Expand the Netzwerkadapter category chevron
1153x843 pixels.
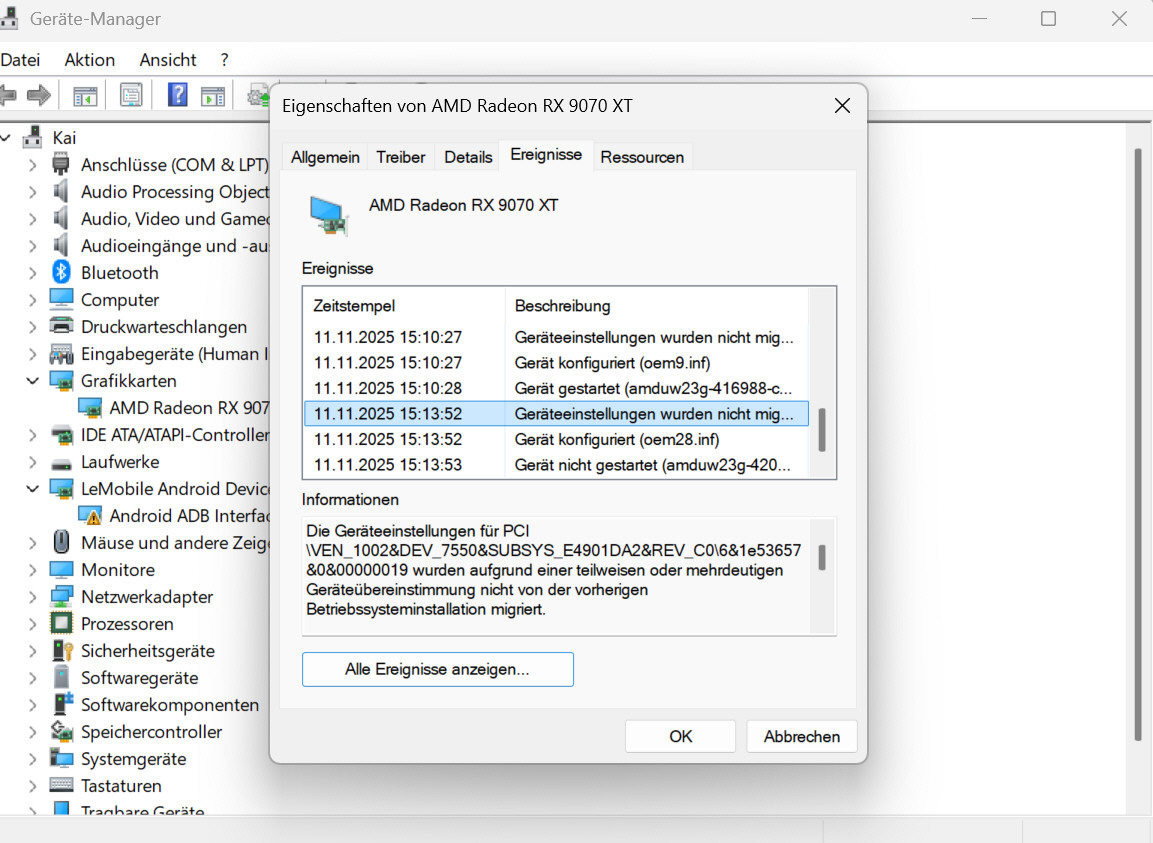pyautogui.click(x=32, y=597)
